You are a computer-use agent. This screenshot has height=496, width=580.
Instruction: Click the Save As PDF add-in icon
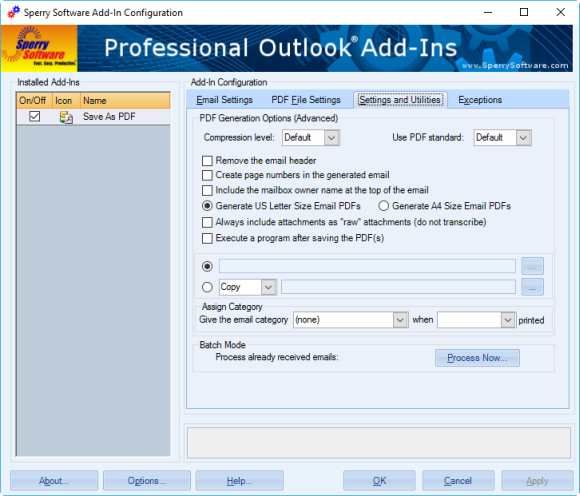[66, 117]
